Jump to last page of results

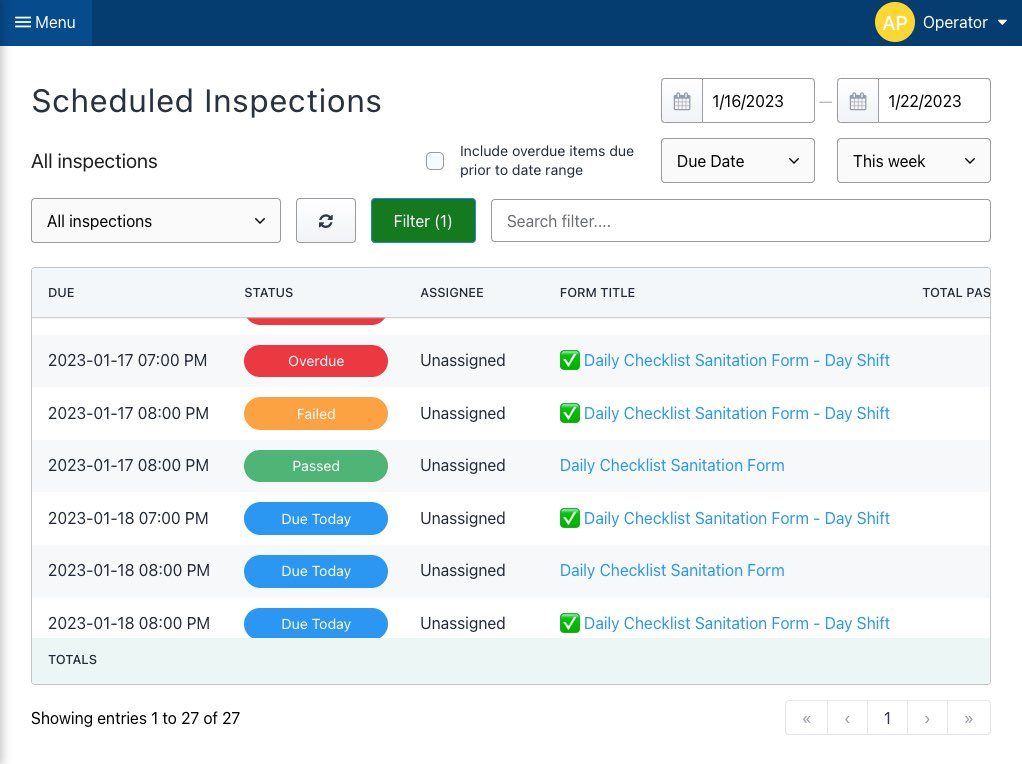[x=969, y=718]
